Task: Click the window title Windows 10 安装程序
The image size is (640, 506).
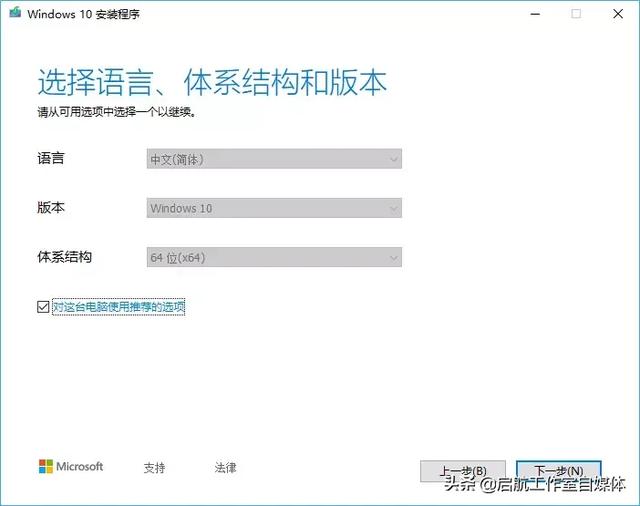Action: [x=84, y=14]
